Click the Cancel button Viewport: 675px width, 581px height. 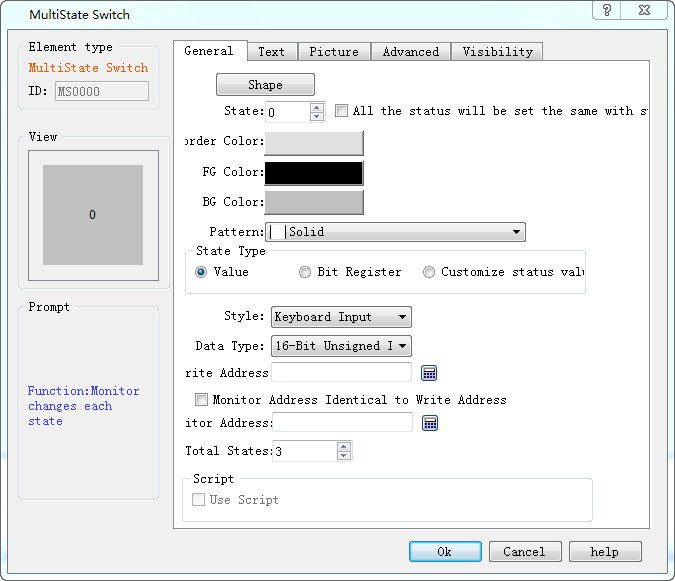[x=525, y=552]
